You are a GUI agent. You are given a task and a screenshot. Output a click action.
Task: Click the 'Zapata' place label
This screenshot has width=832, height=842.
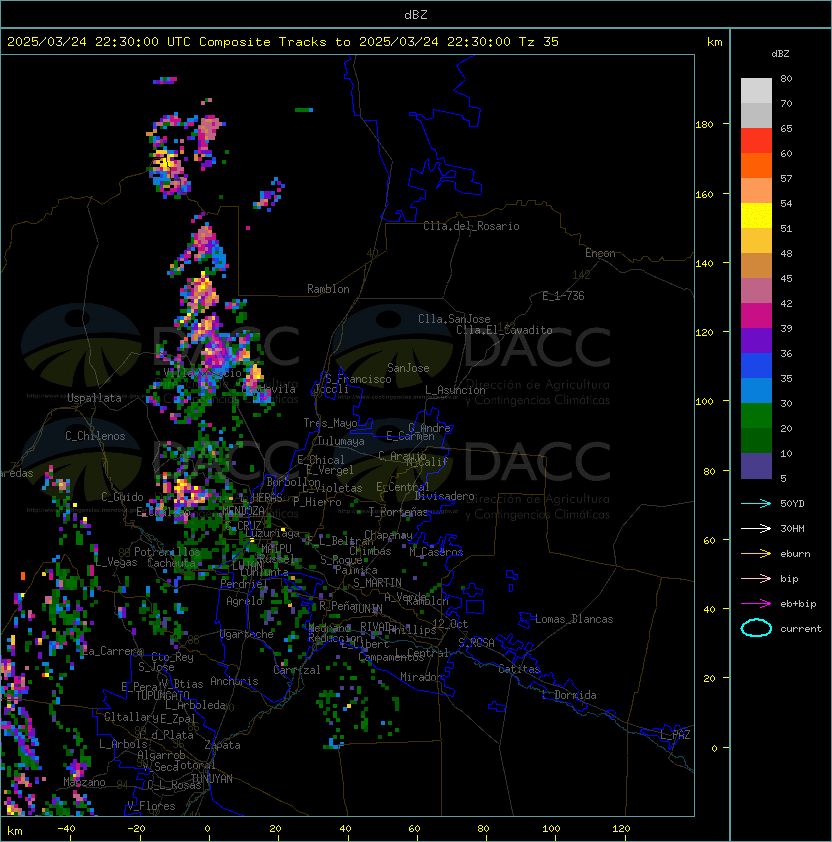click(222, 745)
